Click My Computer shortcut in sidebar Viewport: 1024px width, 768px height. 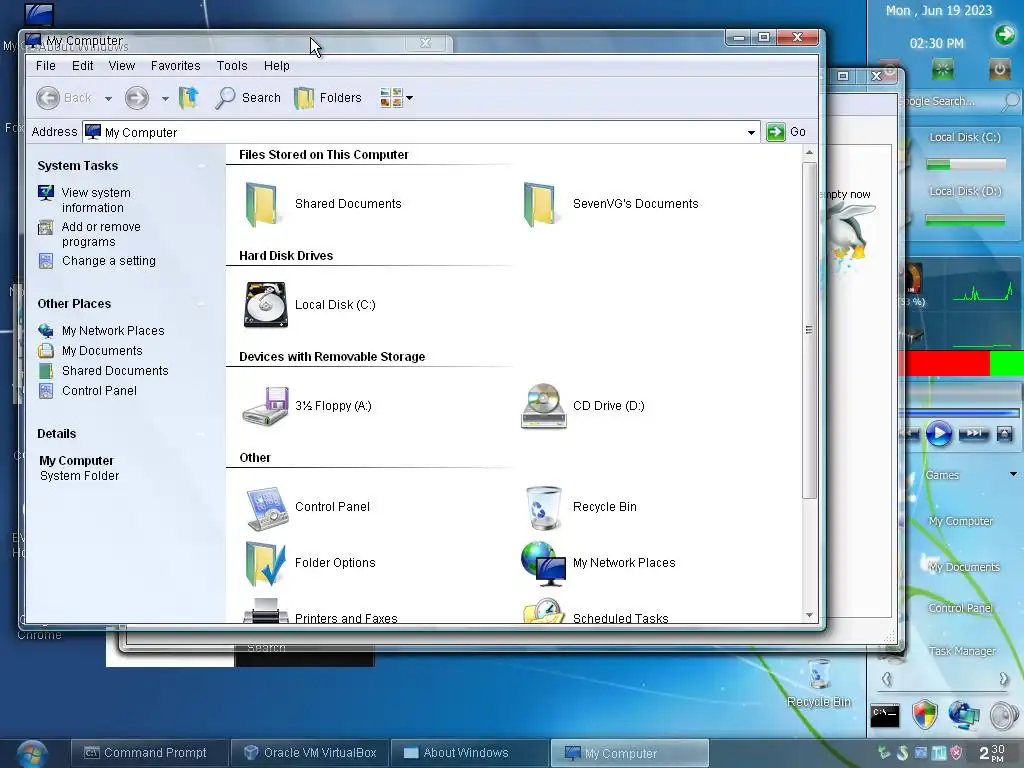click(x=961, y=521)
